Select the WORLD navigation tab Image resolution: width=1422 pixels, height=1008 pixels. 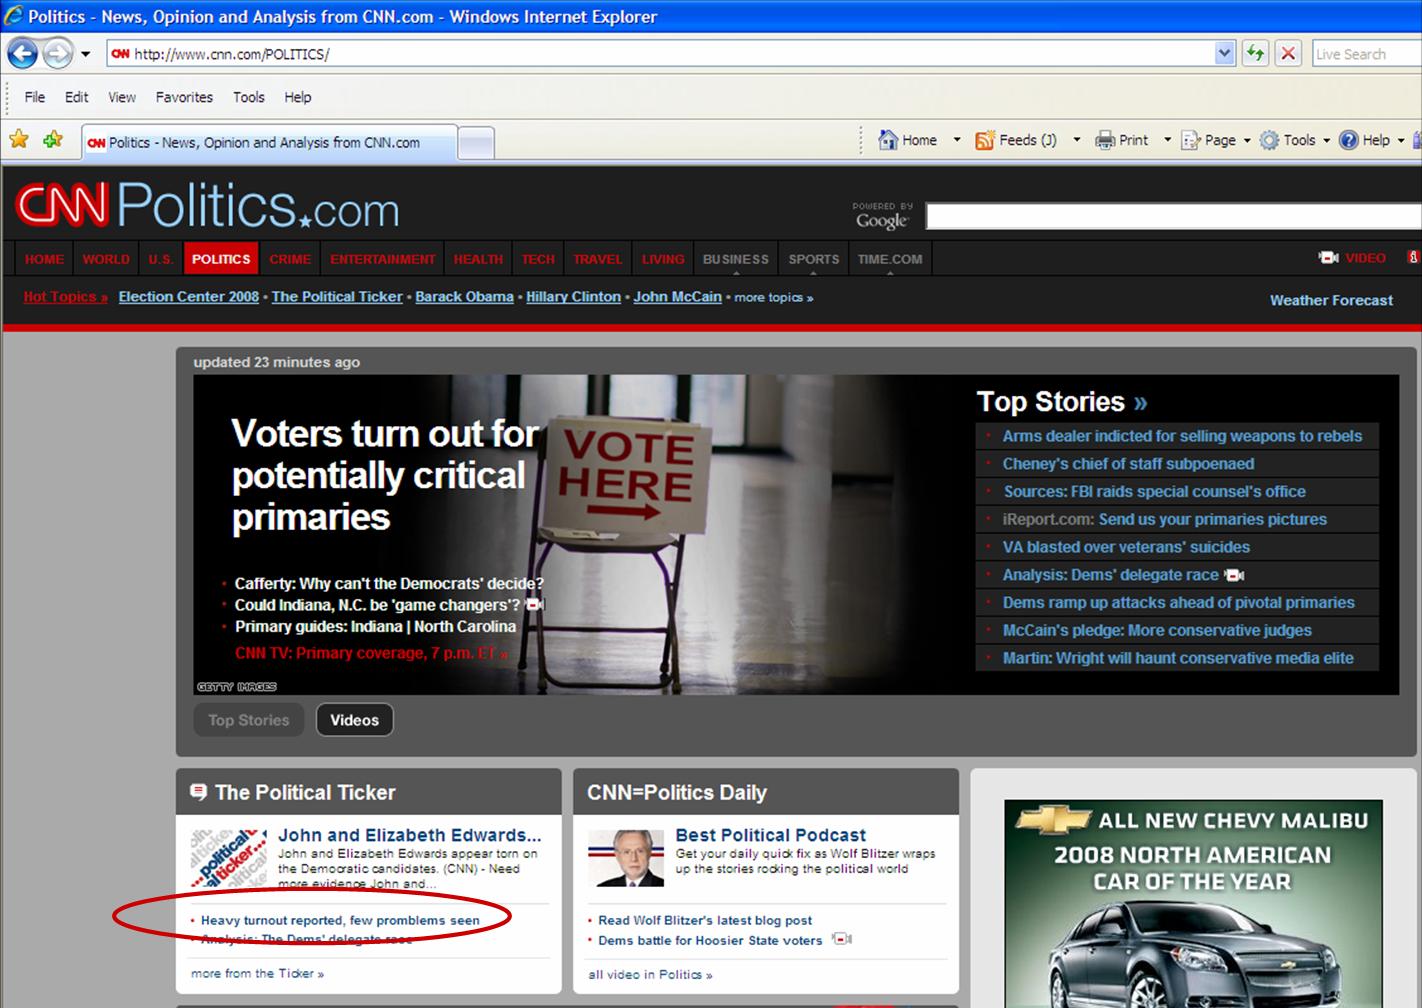pyautogui.click(x=106, y=259)
